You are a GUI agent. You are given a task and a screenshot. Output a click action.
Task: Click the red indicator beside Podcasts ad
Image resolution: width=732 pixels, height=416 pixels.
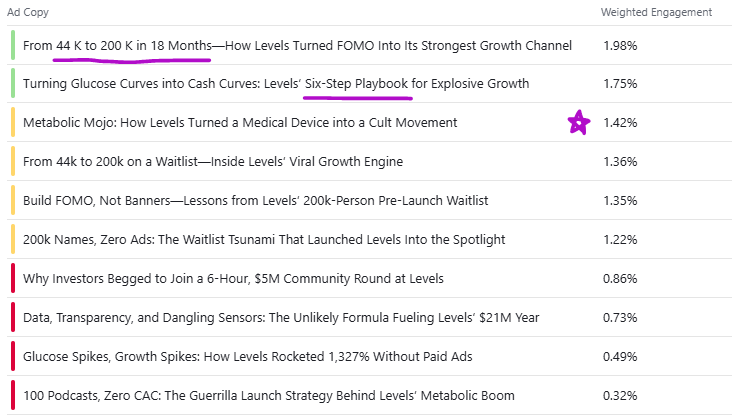[x=13, y=395]
